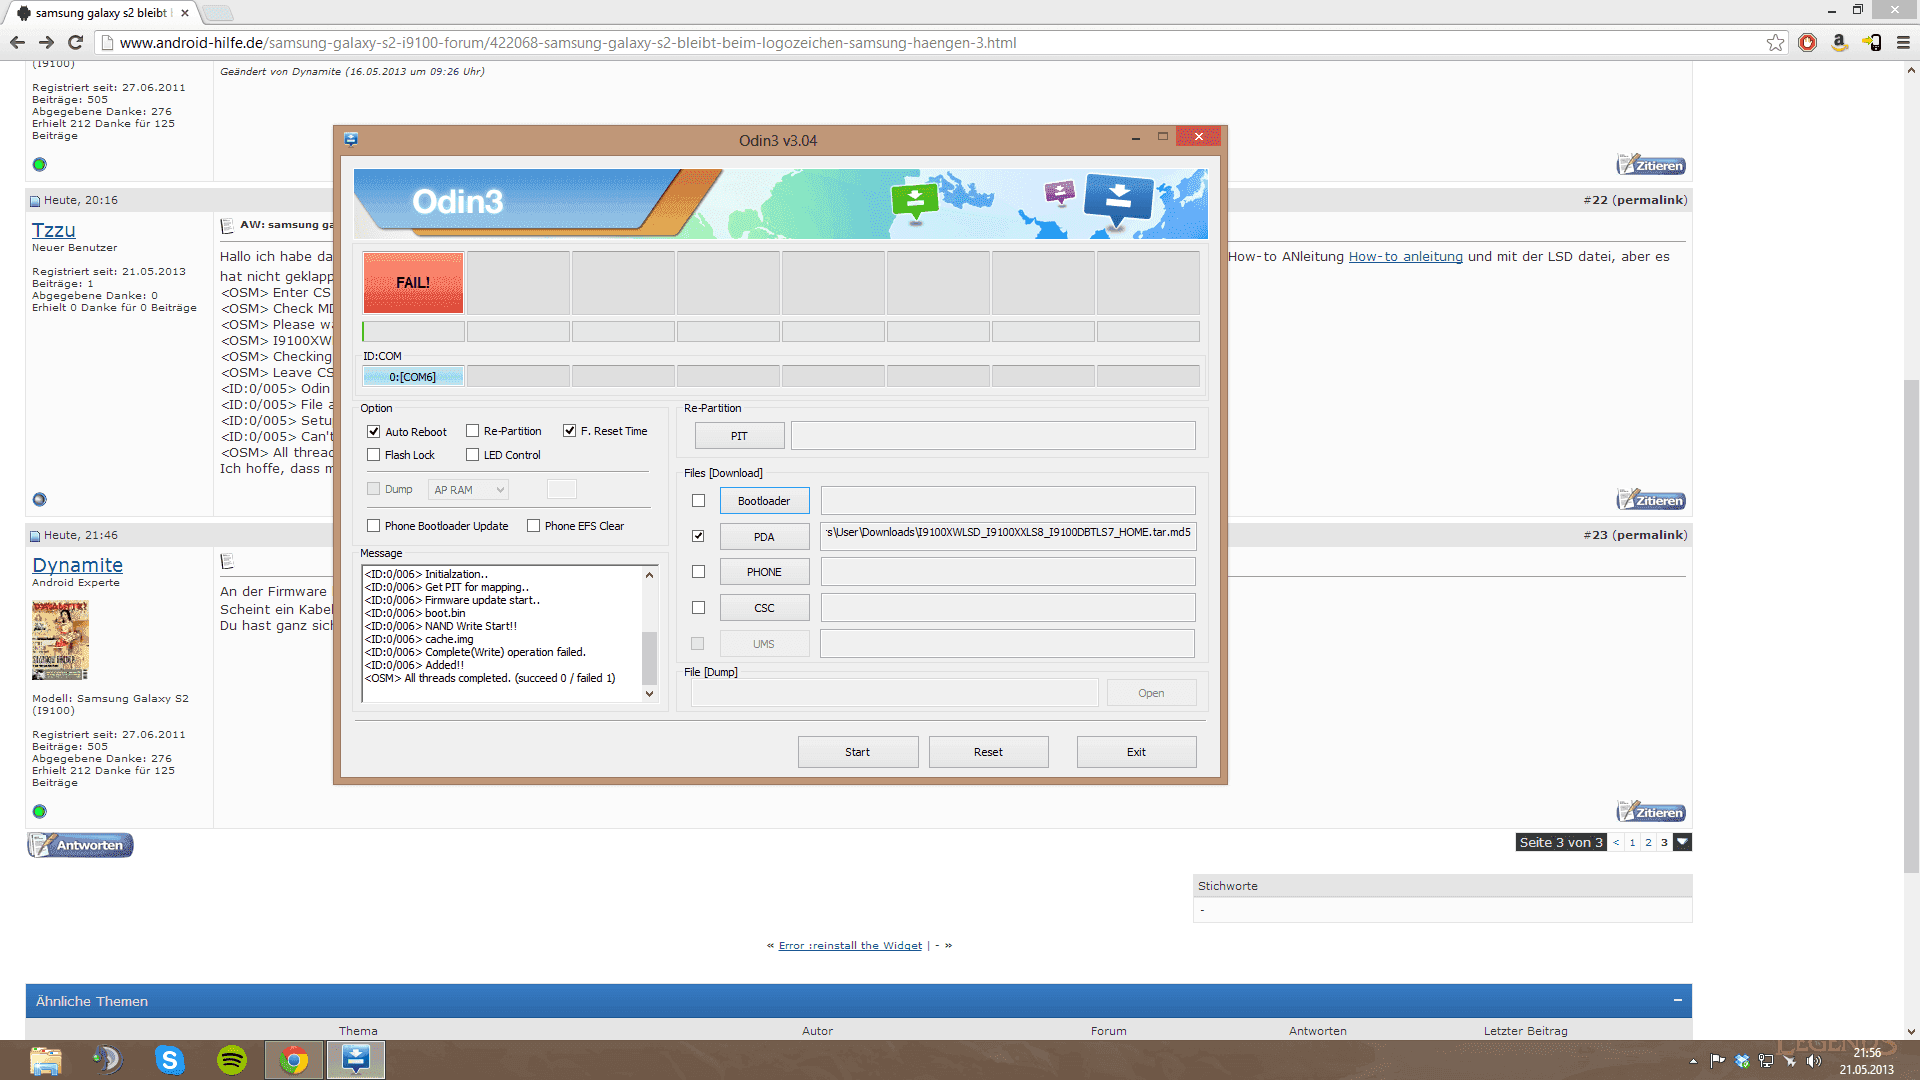Open network status in the system tray
Screen dimensions: 1920x1080
[1766, 1061]
